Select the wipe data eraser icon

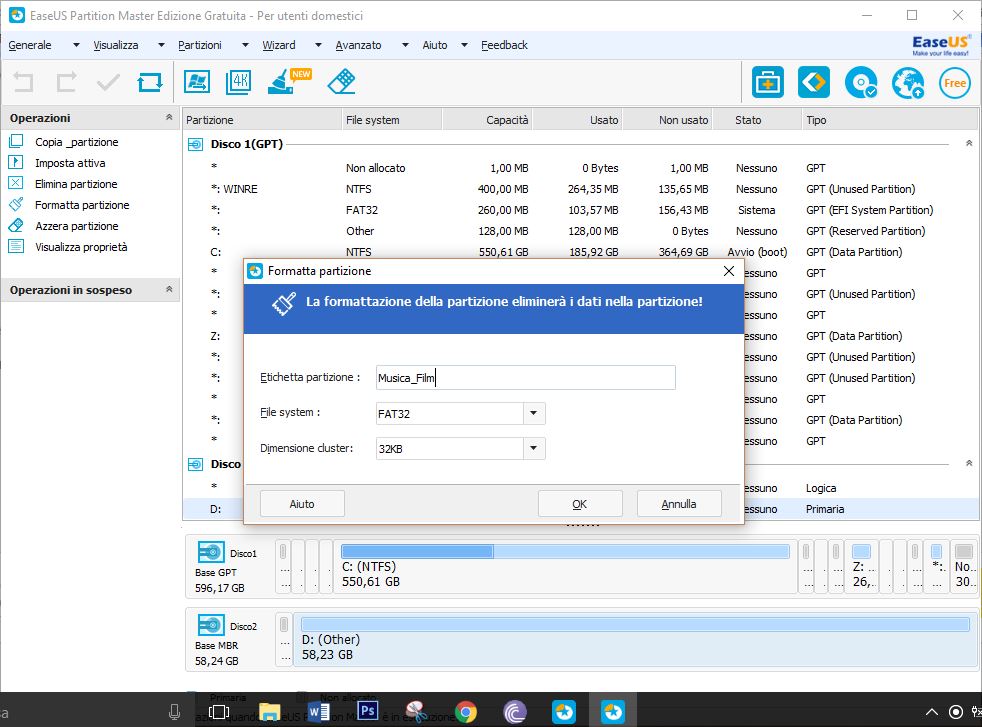coord(341,81)
